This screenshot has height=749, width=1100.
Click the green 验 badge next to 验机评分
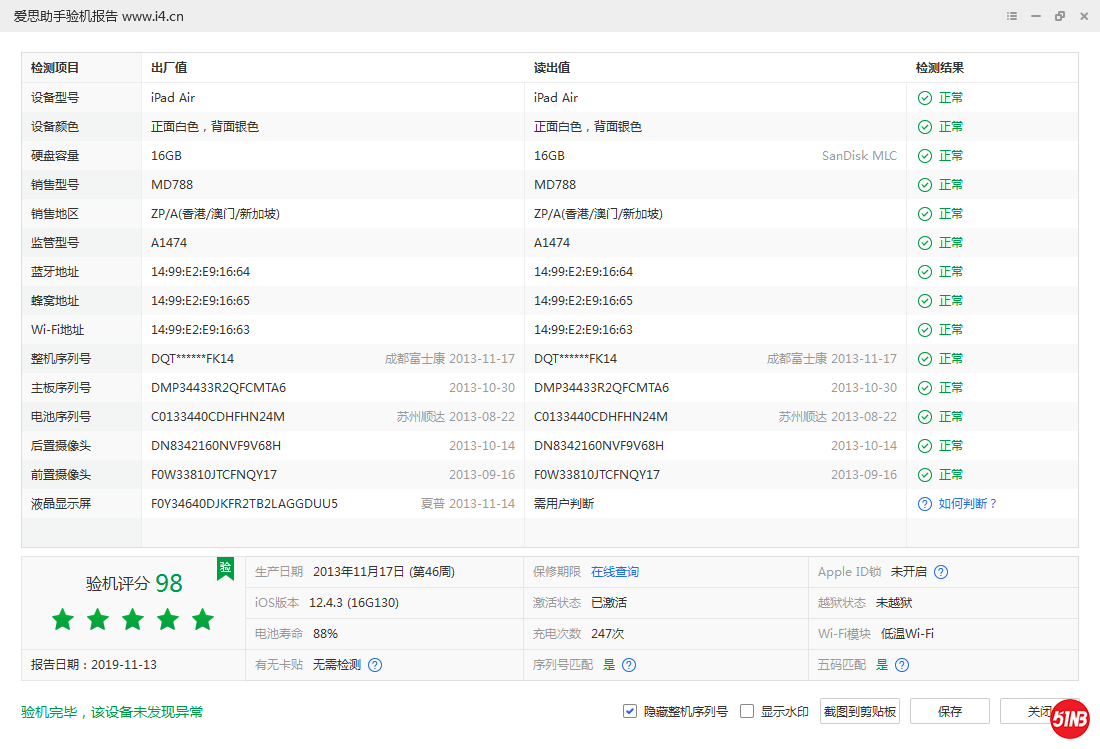225,569
